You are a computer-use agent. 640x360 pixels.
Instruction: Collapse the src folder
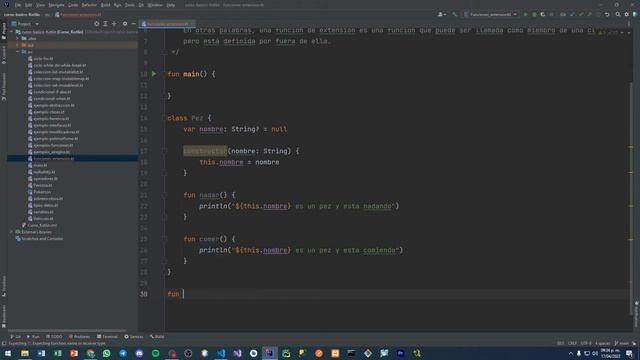(18, 52)
